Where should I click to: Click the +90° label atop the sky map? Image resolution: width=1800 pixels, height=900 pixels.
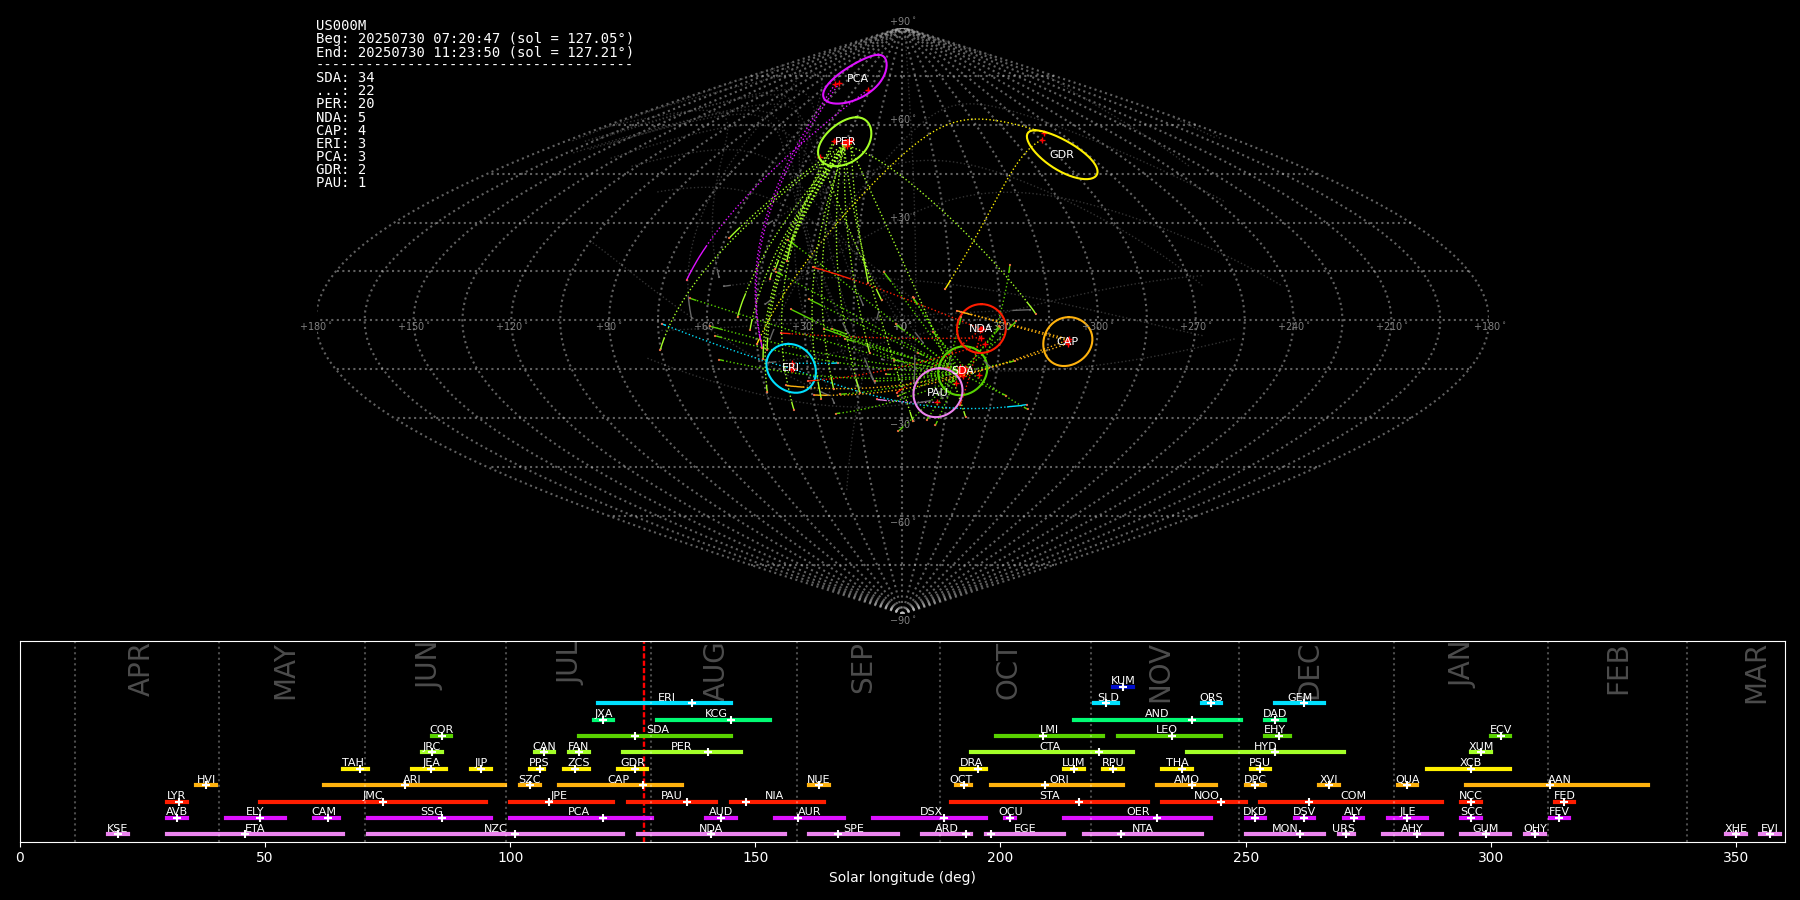click(x=902, y=22)
